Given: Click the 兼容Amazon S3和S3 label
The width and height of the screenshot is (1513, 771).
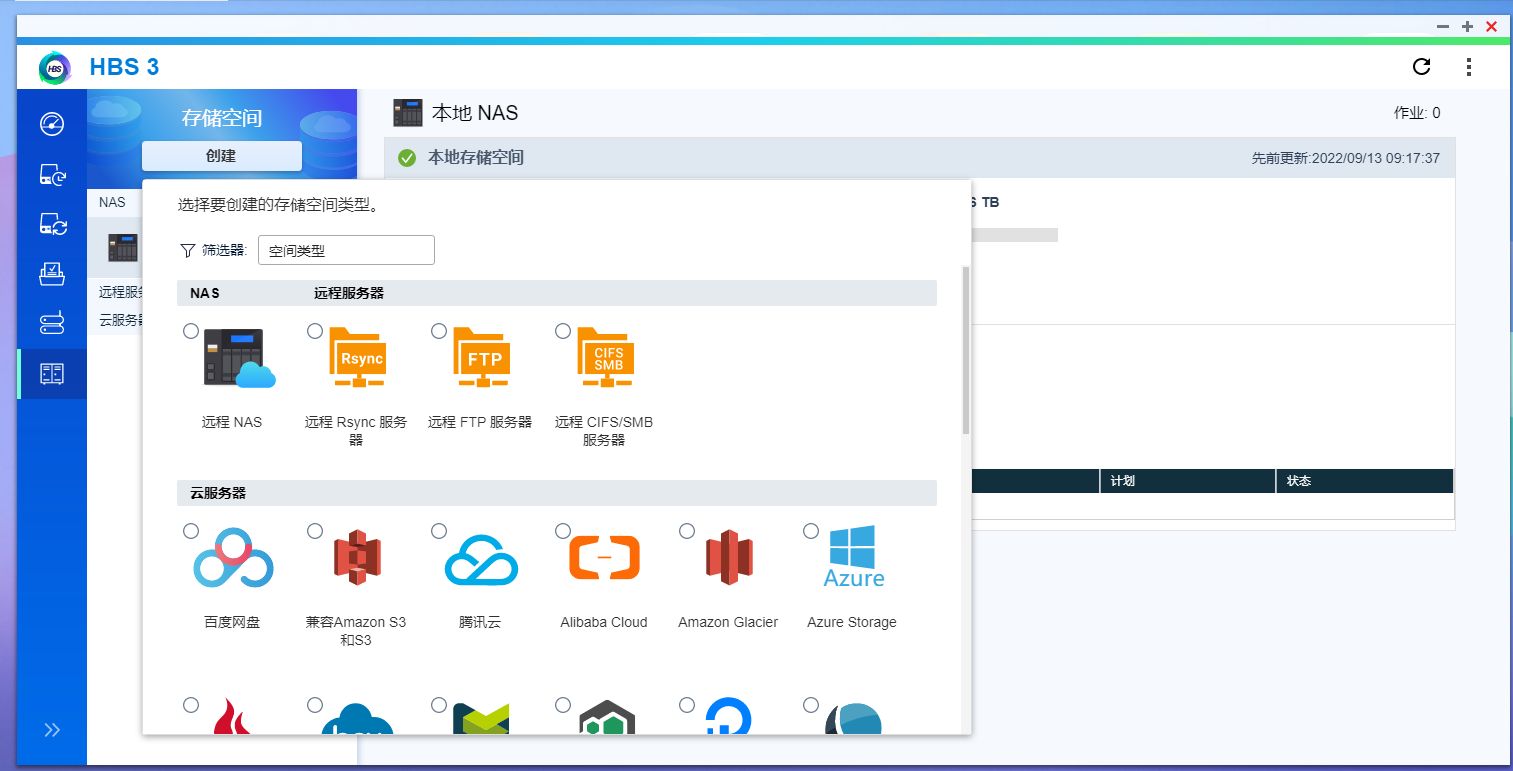Looking at the screenshot, I should pyautogui.click(x=356, y=631).
